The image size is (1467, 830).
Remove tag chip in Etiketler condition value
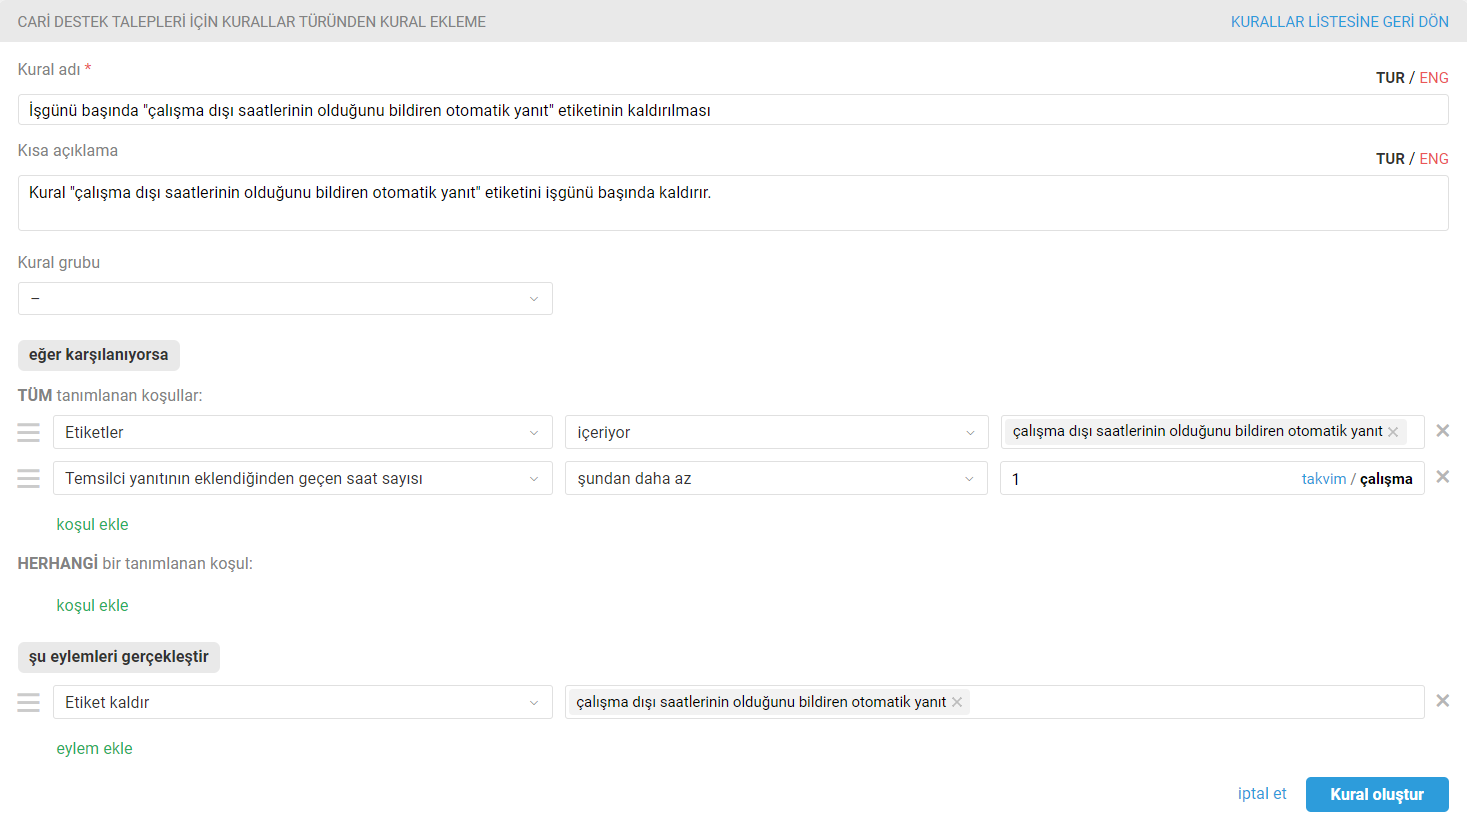click(1393, 432)
